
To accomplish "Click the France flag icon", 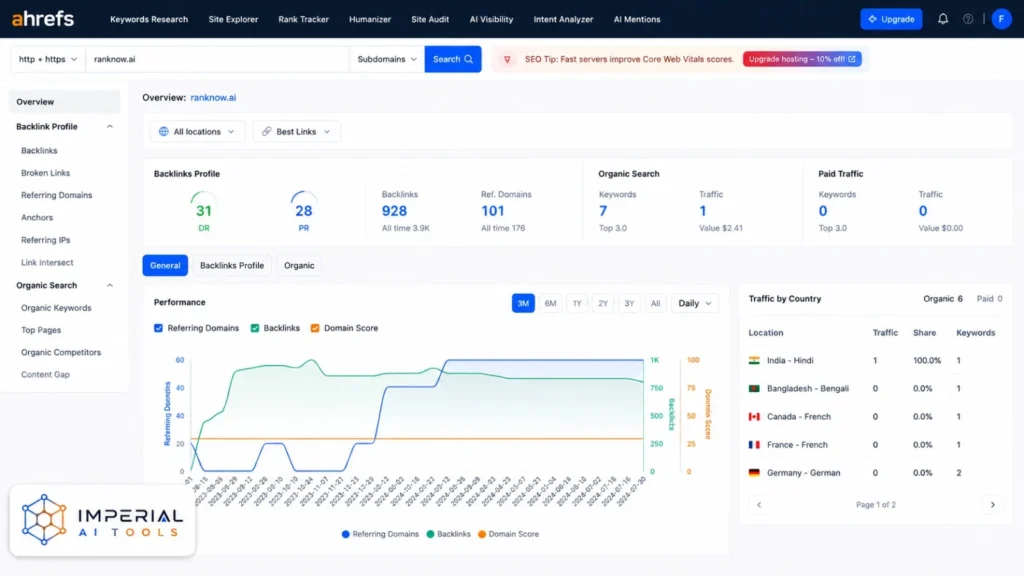I will pyautogui.click(x=754, y=445).
